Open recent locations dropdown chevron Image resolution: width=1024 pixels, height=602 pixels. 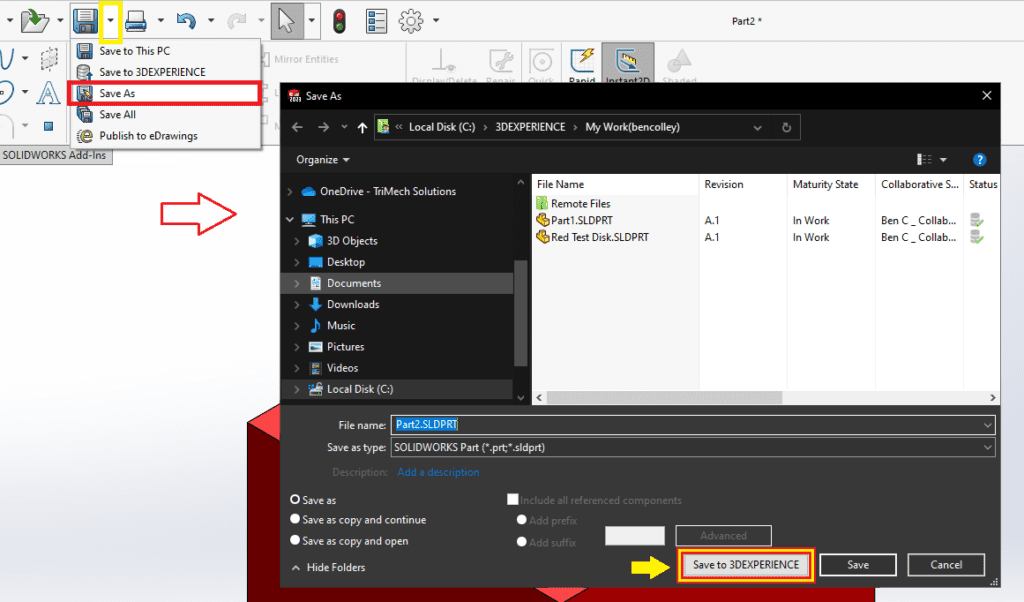(x=344, y=127)
